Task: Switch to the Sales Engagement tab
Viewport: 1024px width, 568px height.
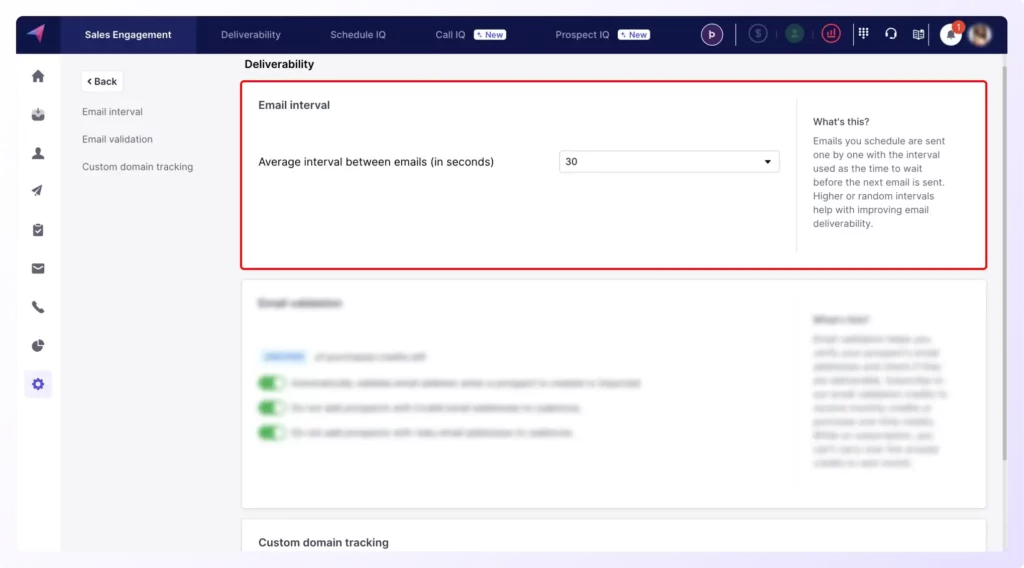Action: point(128,35)
